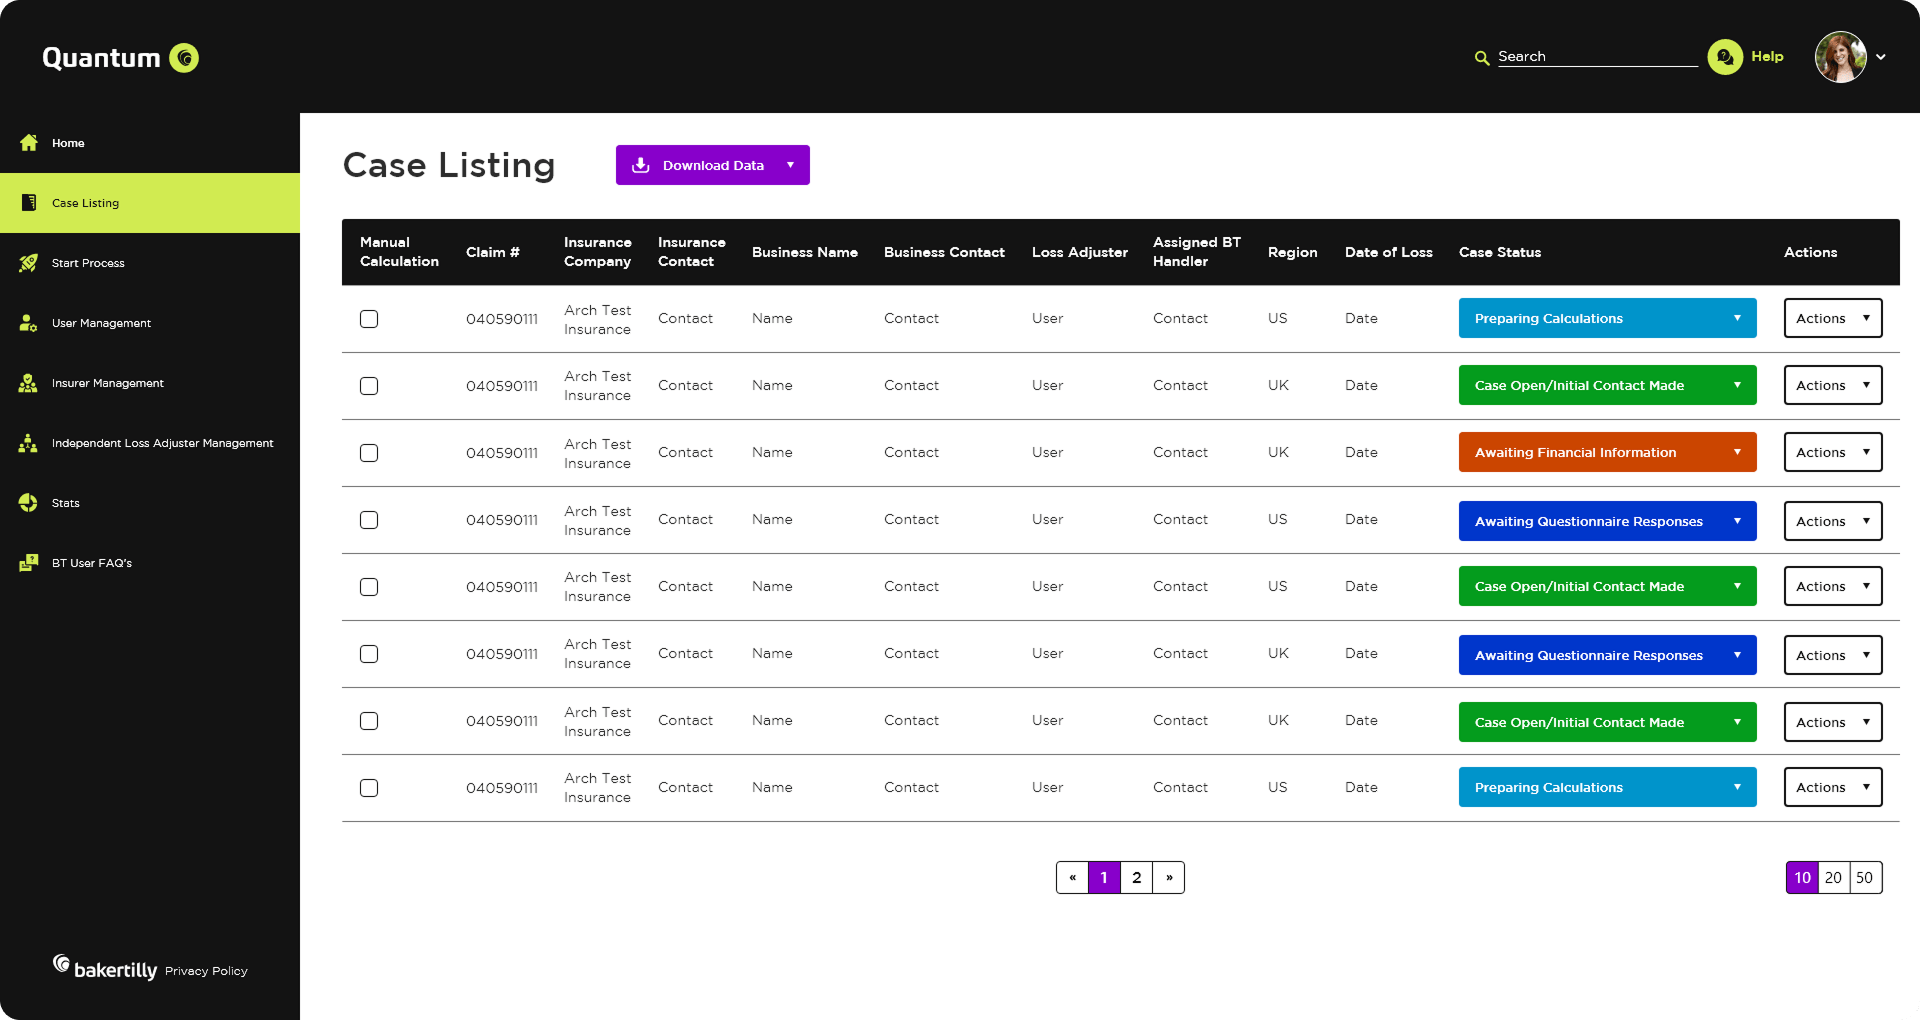Enable the Manual Calculation checkbox in last row
1920x1020 pixels.
369,788
